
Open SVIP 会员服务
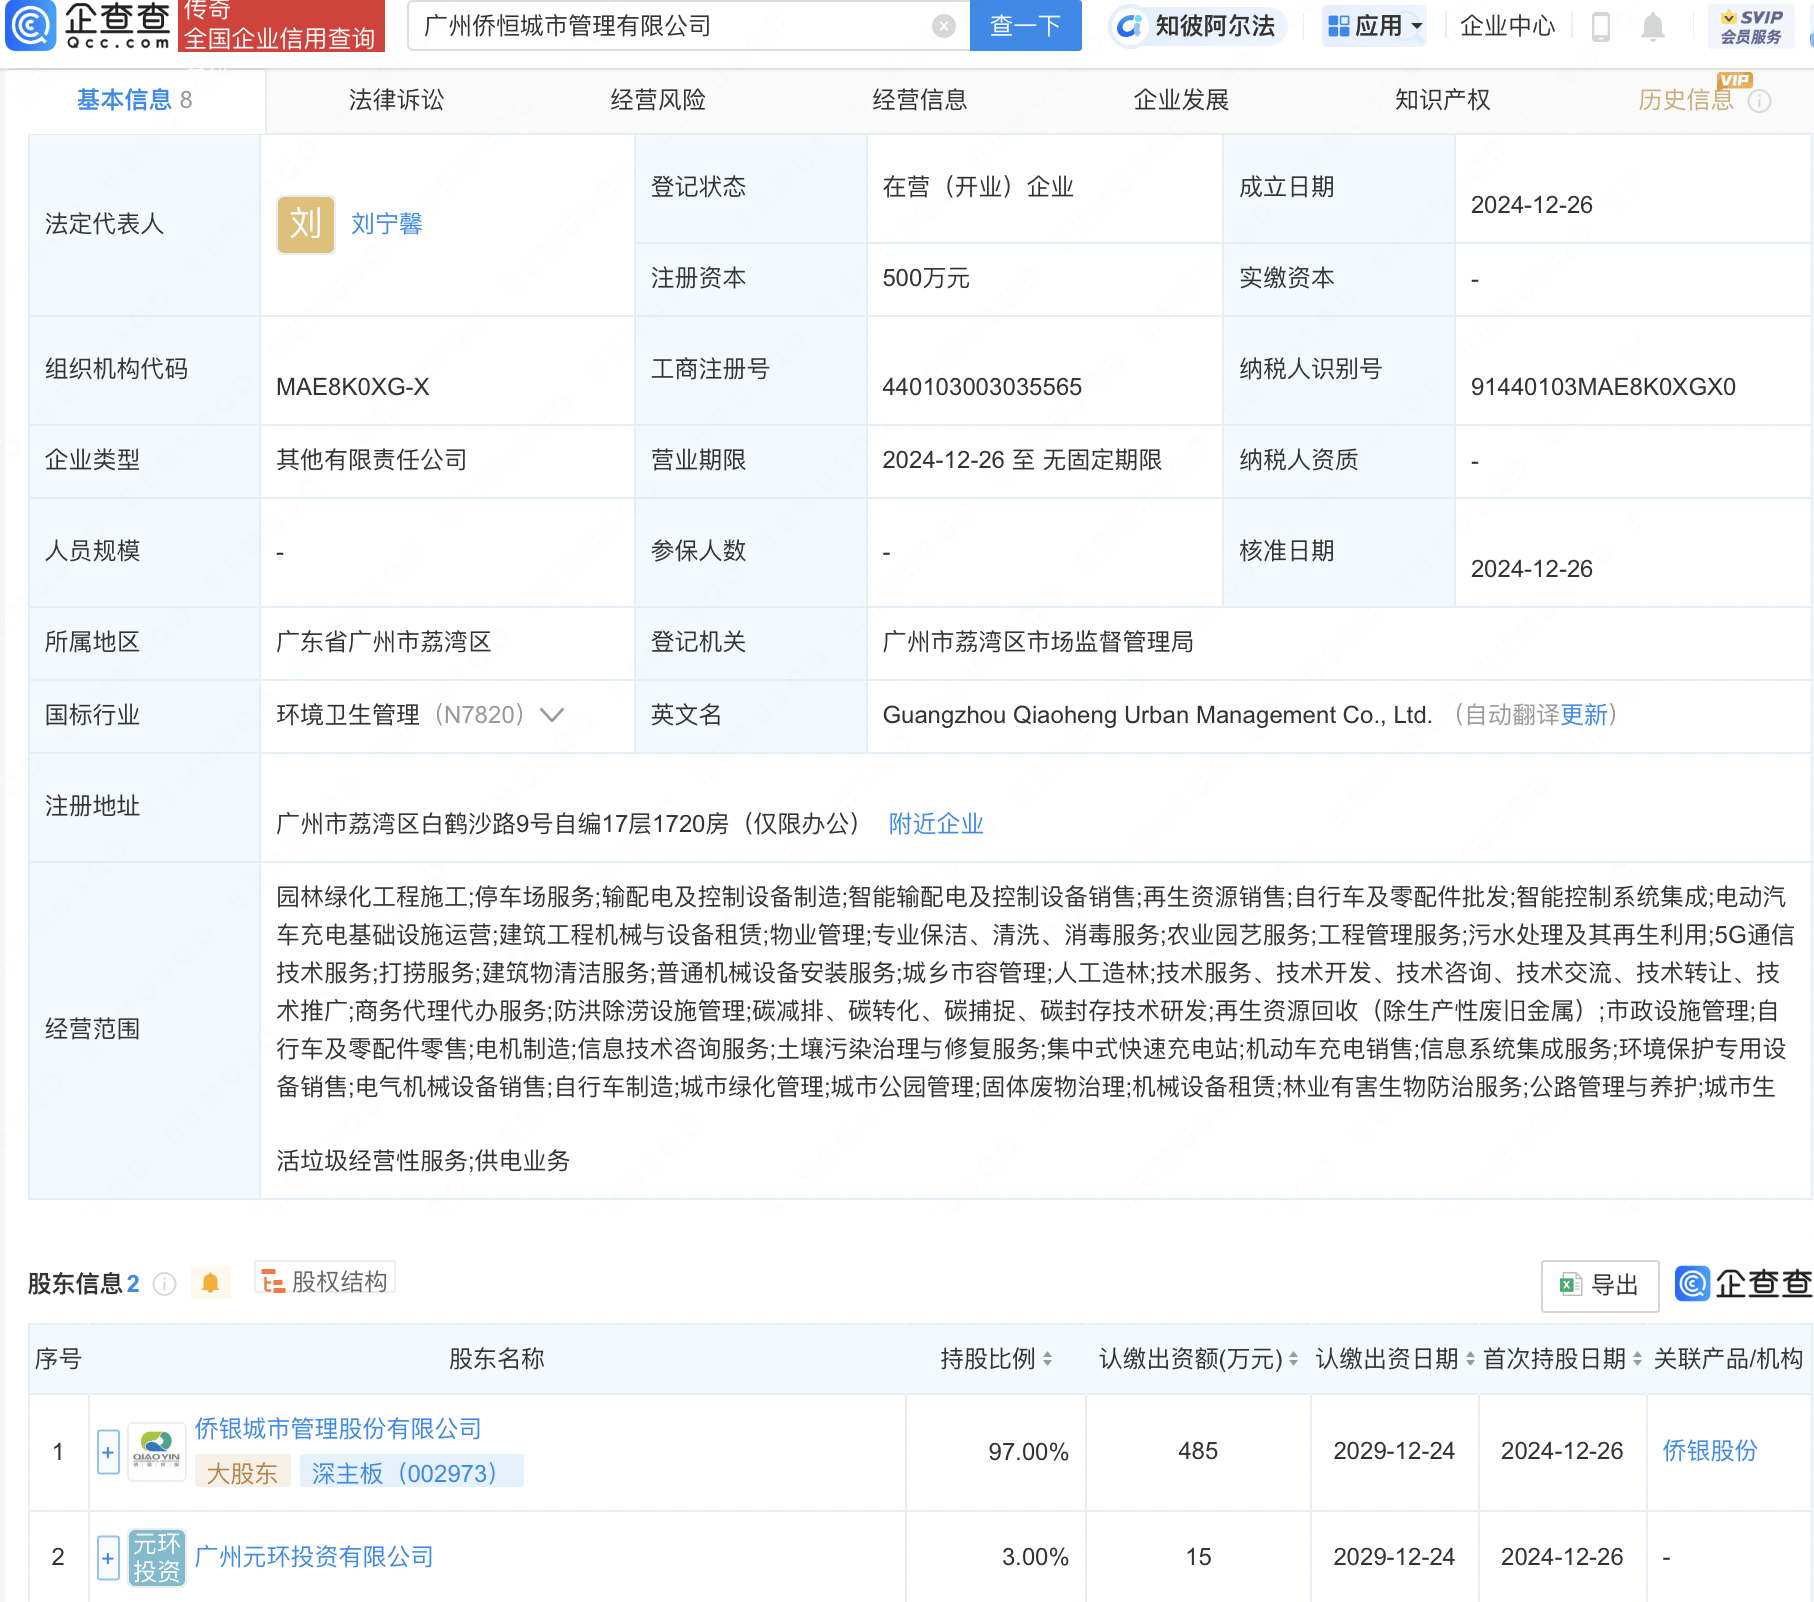[x=1751, y=27]
